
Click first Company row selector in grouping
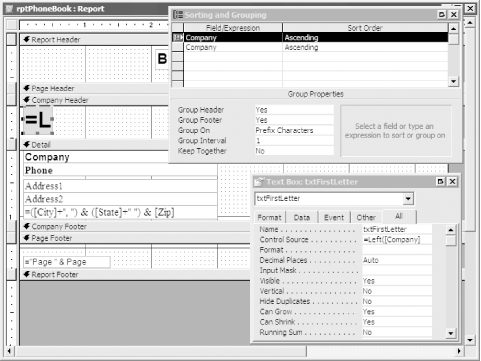point(178,37)
